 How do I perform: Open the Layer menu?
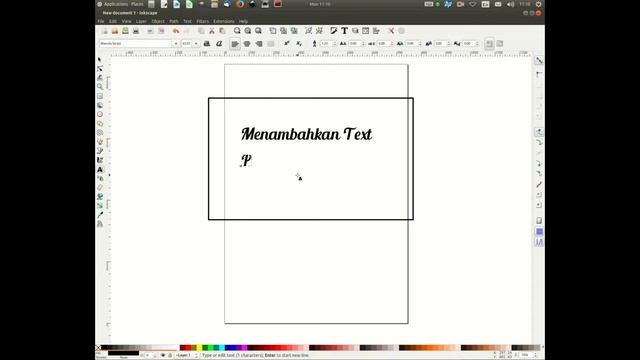pos(141,21)
